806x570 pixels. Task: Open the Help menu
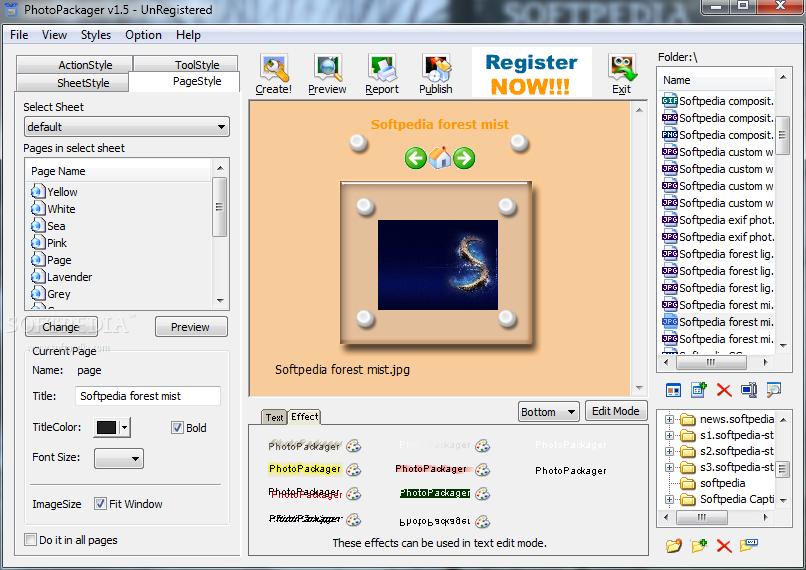(x=188, y=35)
